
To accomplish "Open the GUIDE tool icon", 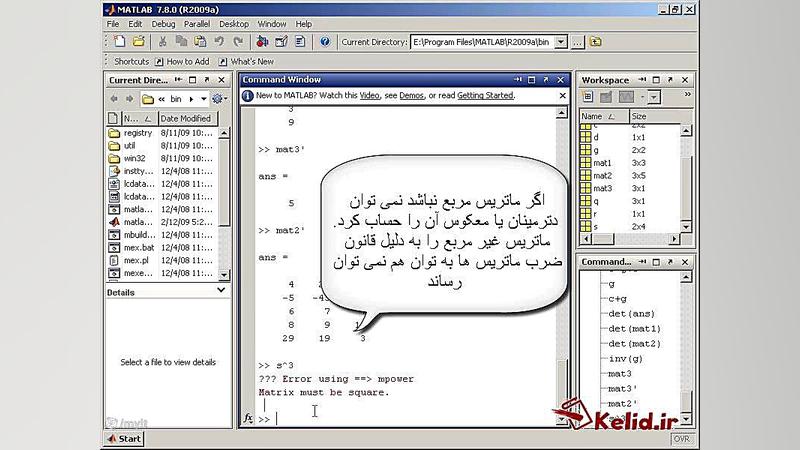I will (281, 42).
